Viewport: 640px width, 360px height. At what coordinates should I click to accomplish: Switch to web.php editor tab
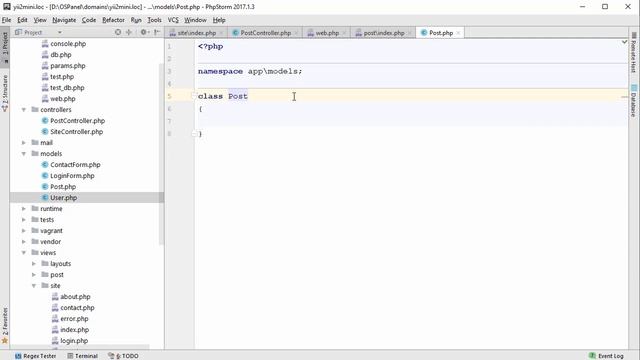[x=327, y=33]
